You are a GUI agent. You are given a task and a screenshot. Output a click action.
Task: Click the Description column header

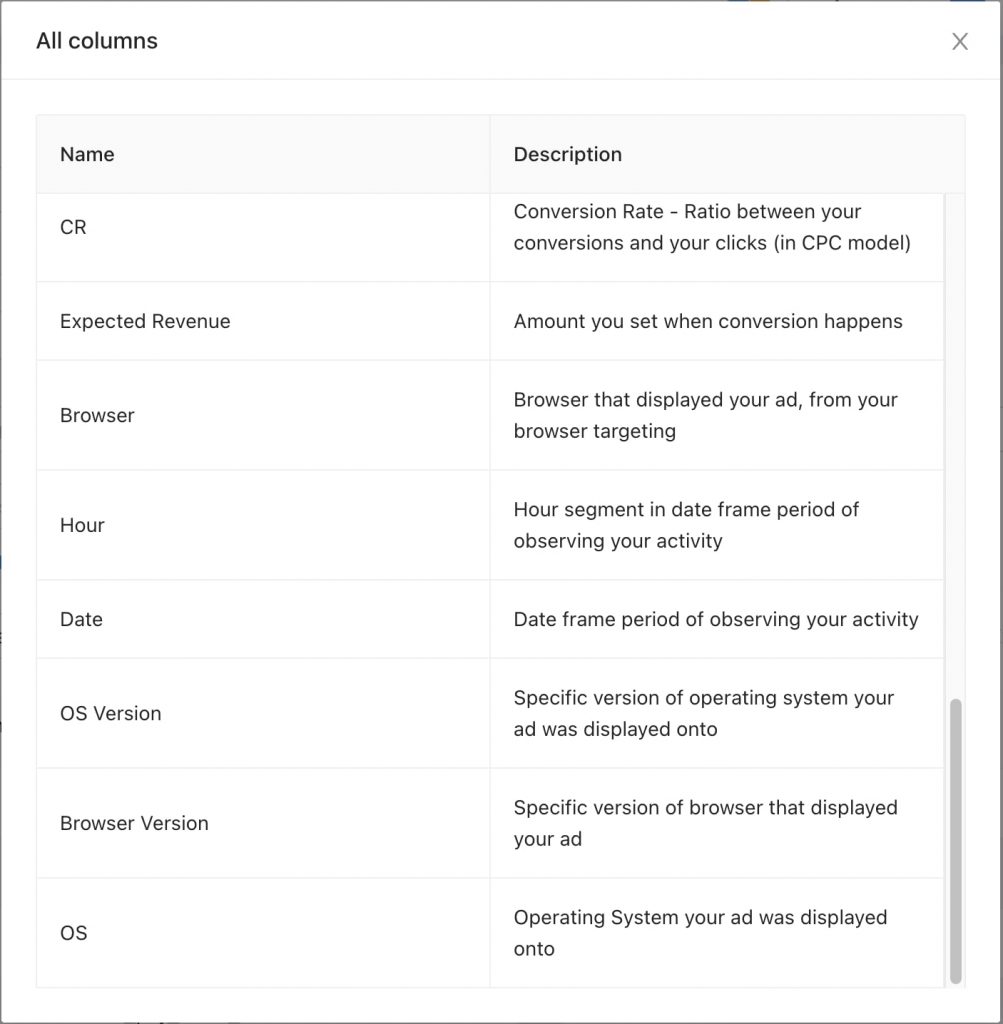[567, 154]
